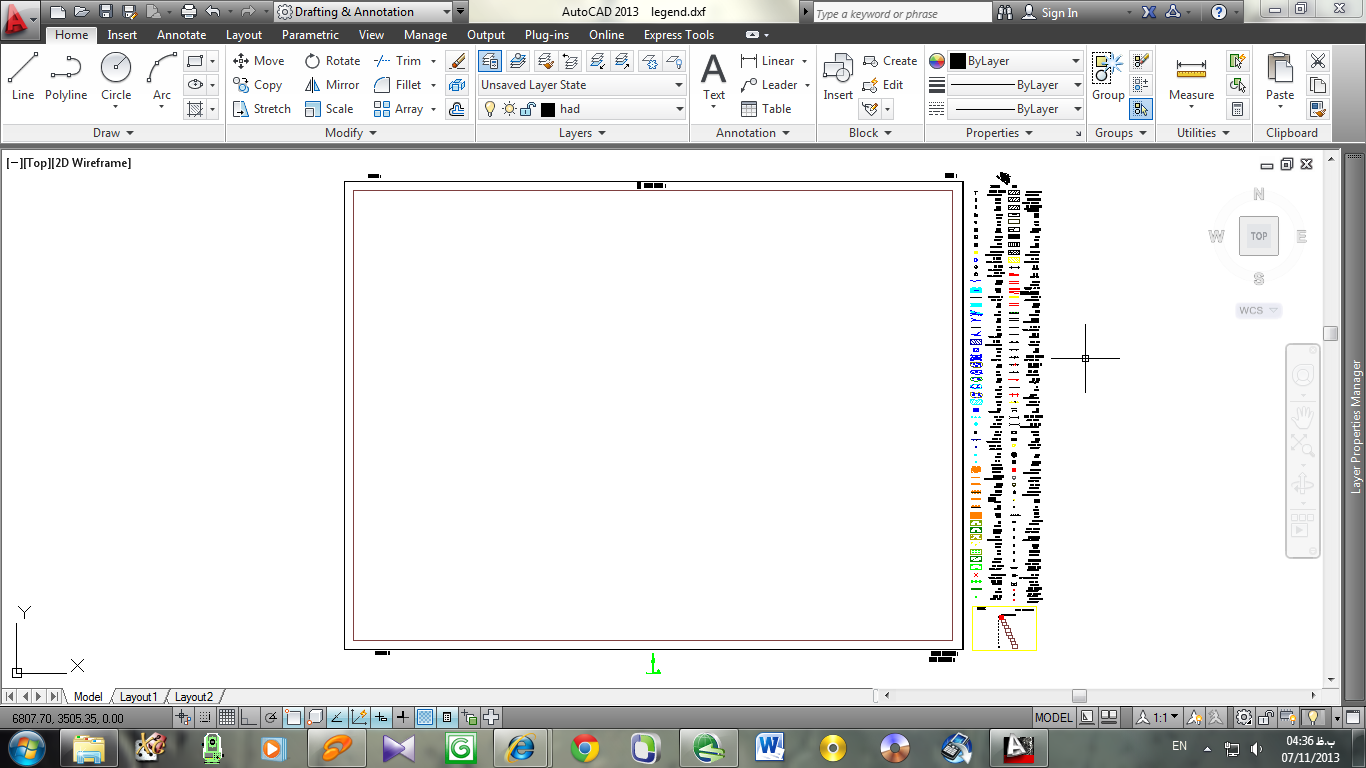Expand the Layers panel

click(x=582, y=133)
